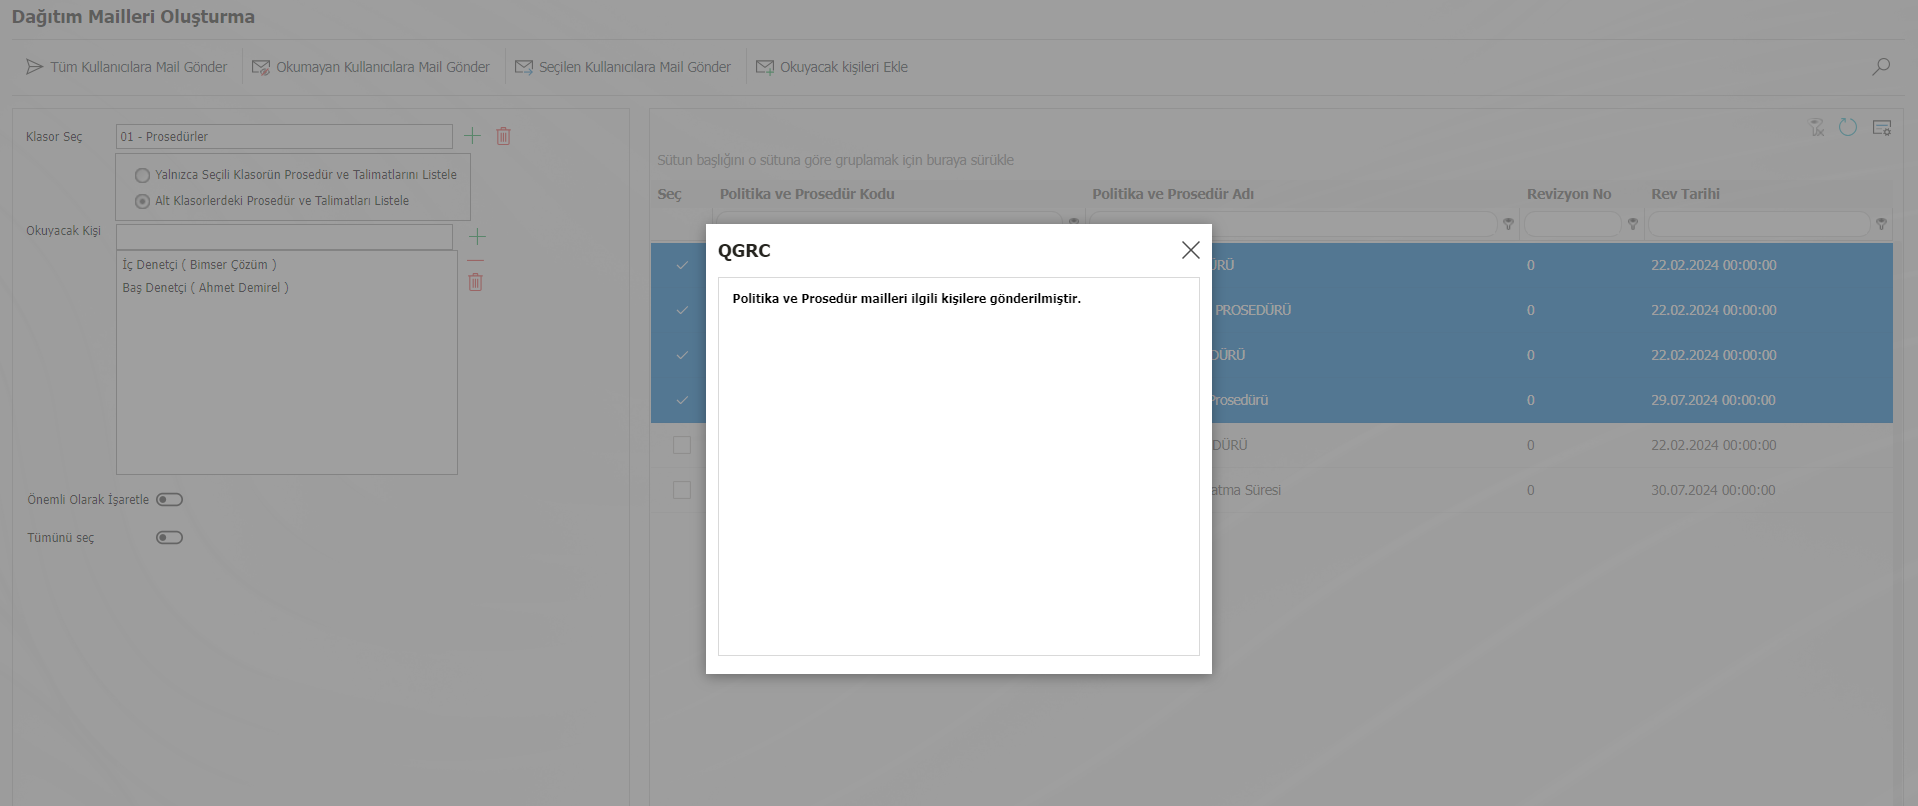
Task: Check the unselected row dated 22.02.2024
Action: [x=682, y=445]
